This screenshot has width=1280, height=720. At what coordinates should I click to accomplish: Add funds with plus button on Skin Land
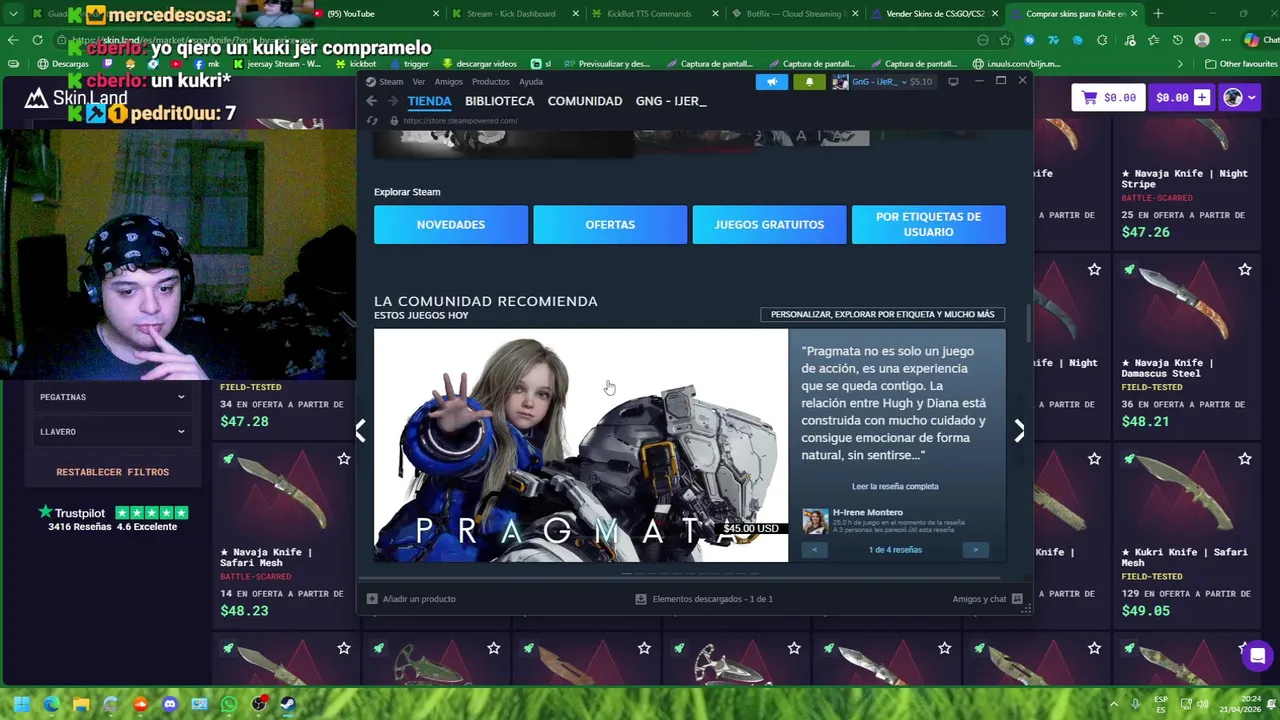1201,97
